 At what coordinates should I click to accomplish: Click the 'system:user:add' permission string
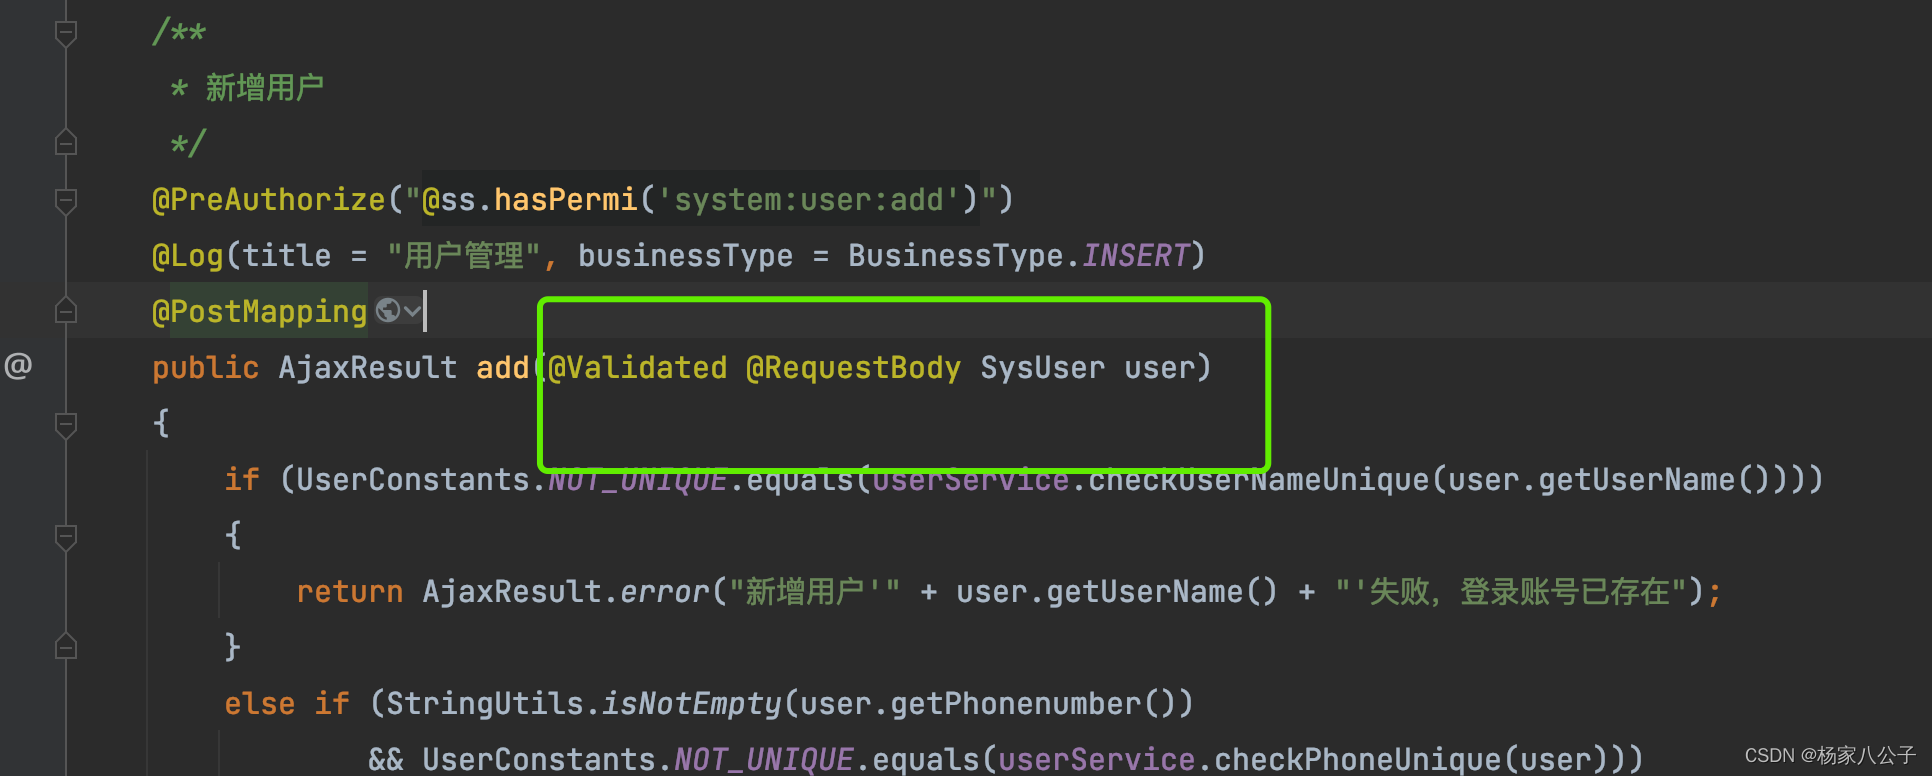click(809, 200)
